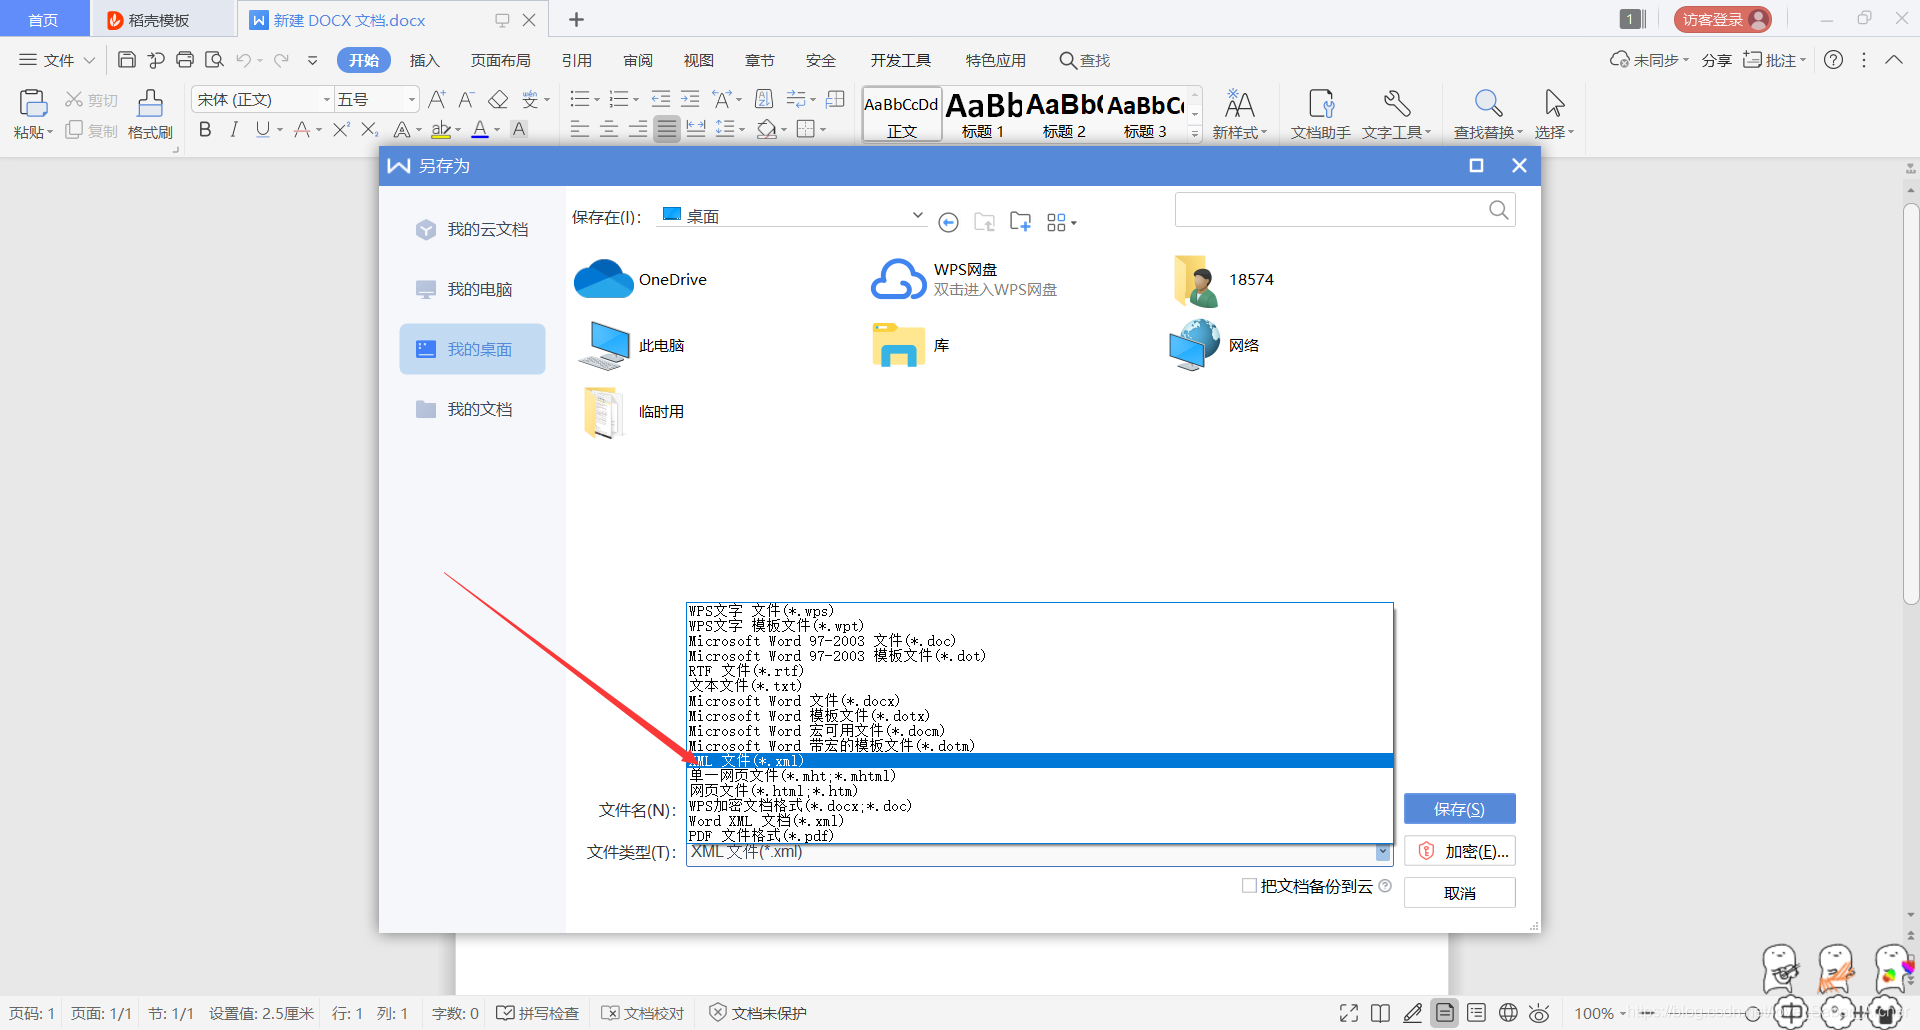1920x1030 pixels.
Task: Click the bulleted list icon
Action: 579,99
